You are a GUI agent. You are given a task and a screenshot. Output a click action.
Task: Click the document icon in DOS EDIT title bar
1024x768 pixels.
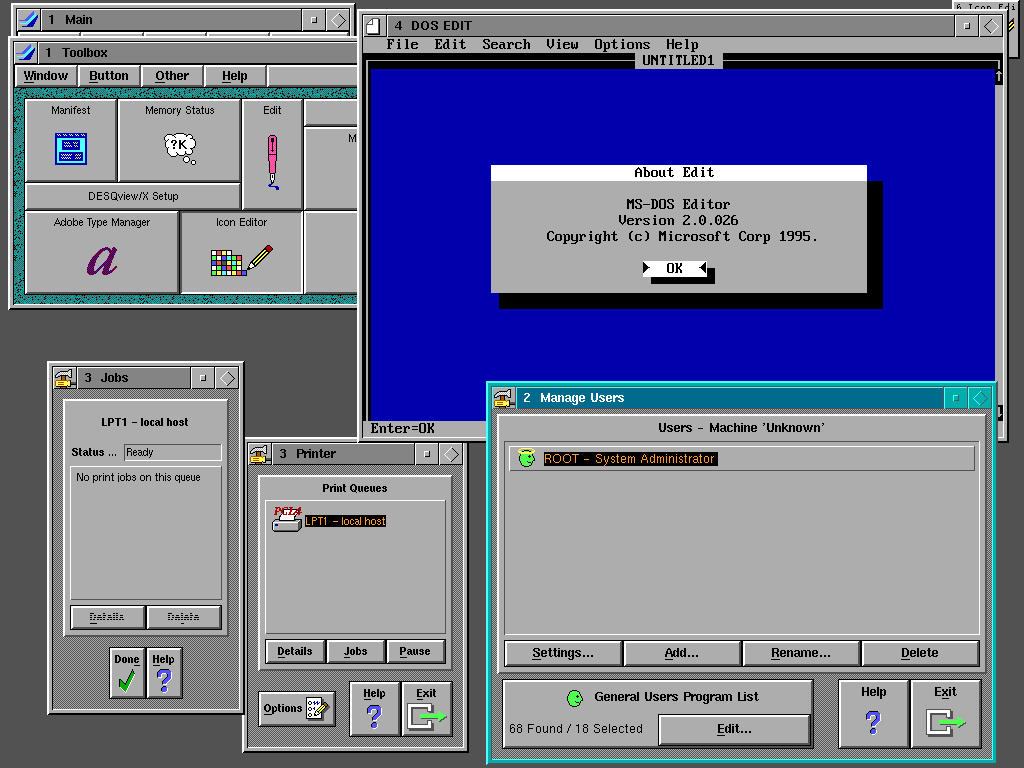[x=374, y=26]
